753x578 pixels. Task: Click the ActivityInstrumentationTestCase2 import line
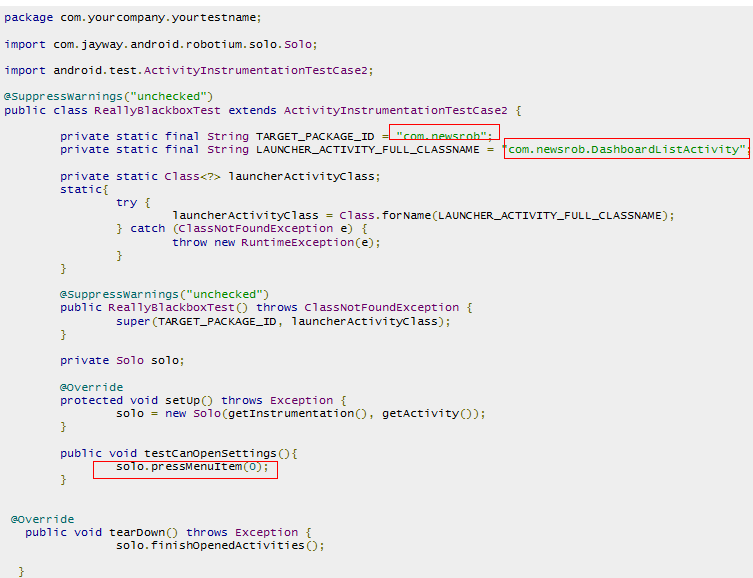[x=189, y=71]
